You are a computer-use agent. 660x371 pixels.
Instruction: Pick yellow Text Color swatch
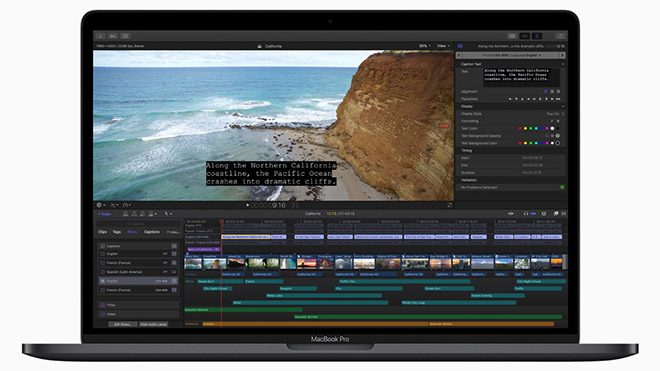pyautogui.click(x=525, y=128)
